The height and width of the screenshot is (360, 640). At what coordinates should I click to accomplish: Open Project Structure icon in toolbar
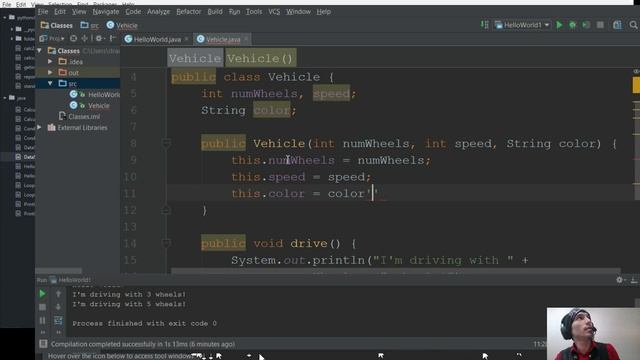pyautogui.click(x=617, y=25)
